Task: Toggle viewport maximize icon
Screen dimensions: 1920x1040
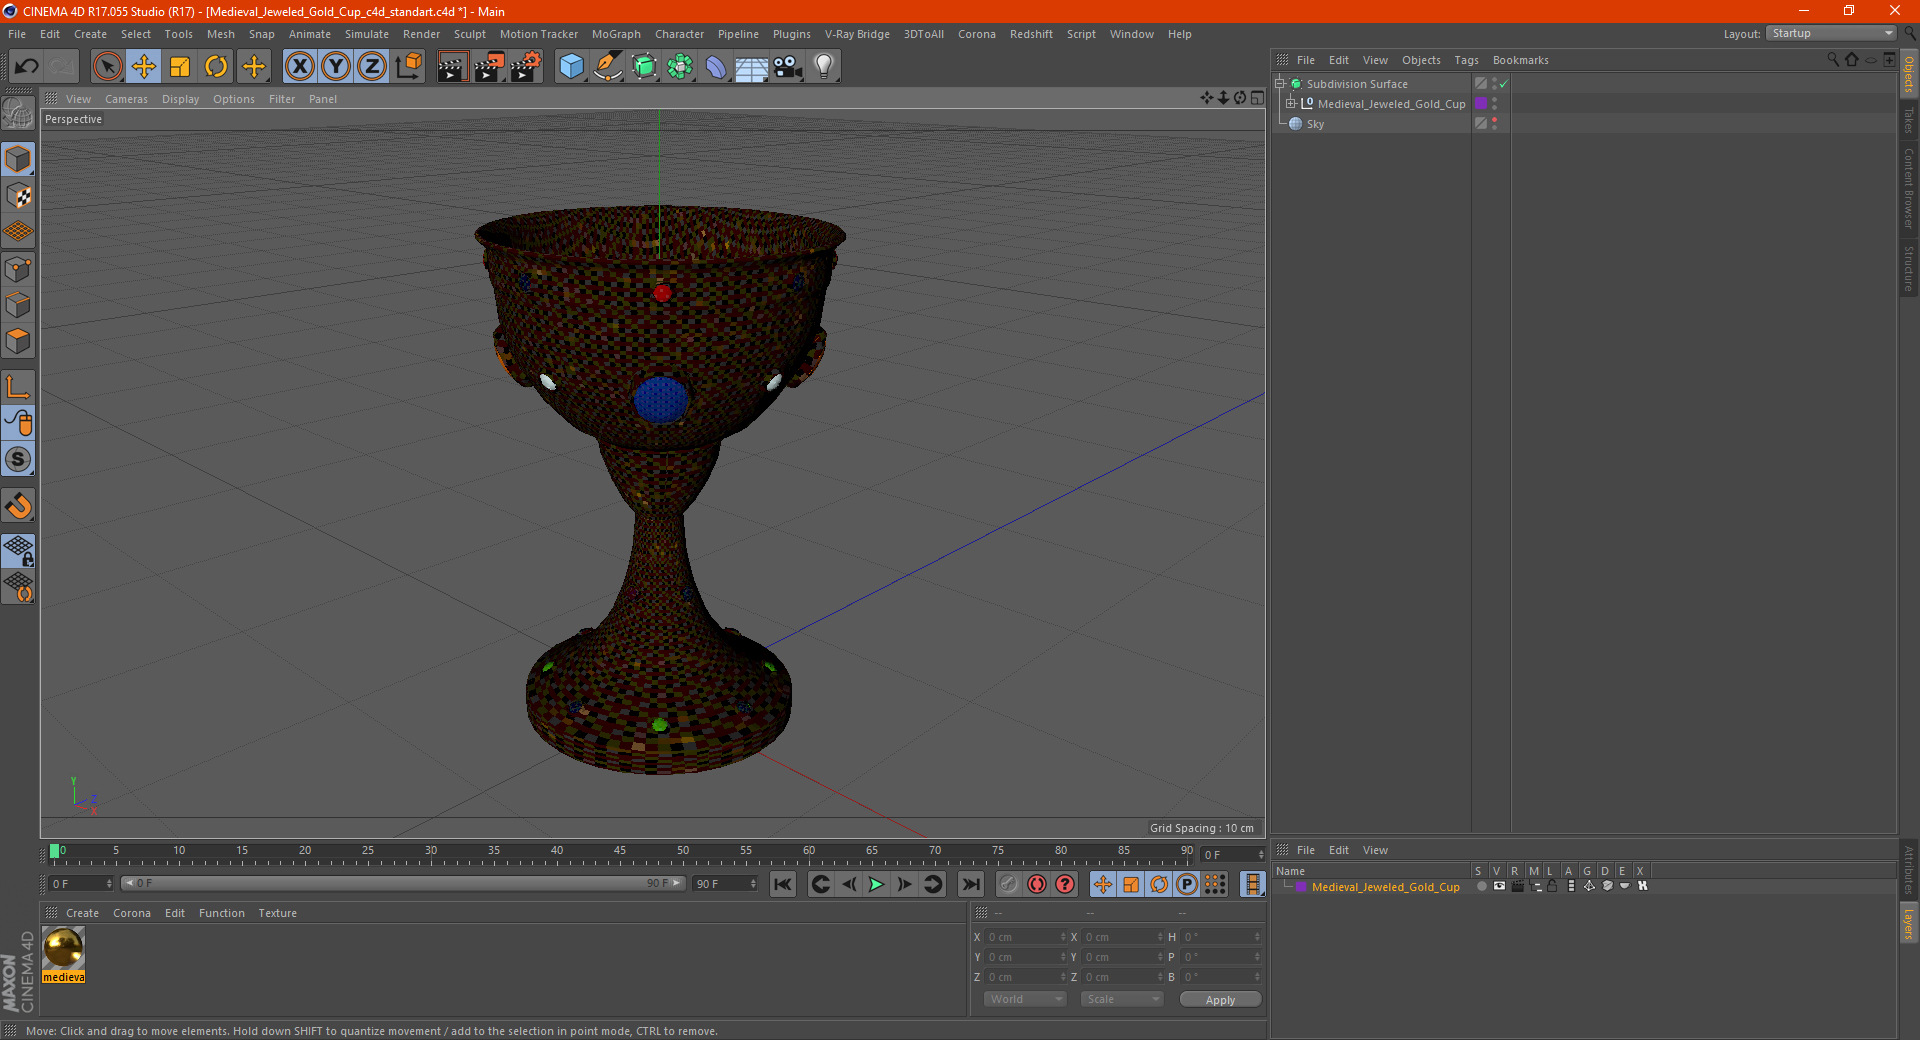Action: pyautogui.click(x=1257, y=98)
